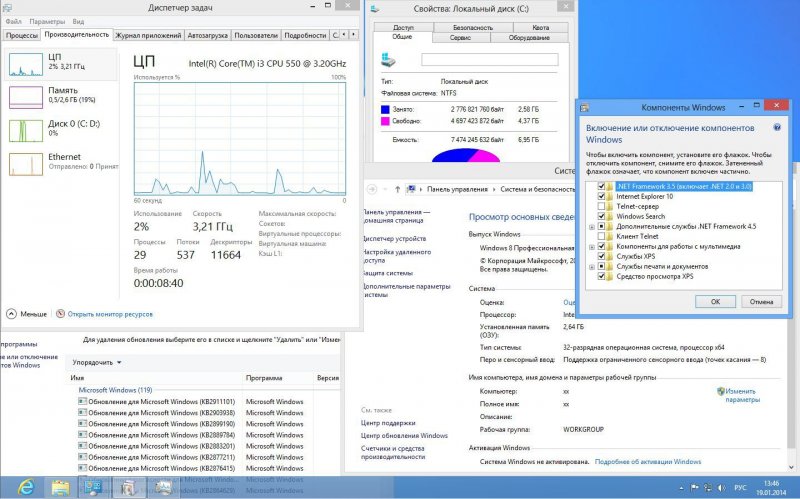This screenshot has width=800, height=499.
Task: Click the resource monitor icon beside Открыть монитор ресурсов
Action: [60, 314]
